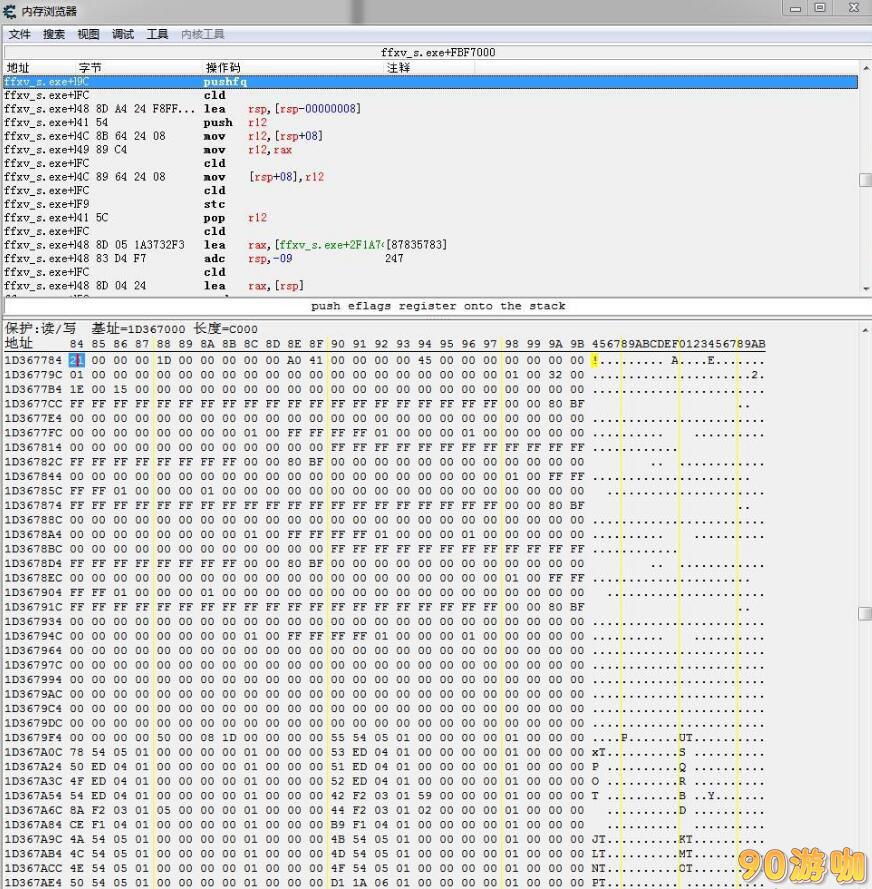Click byte 78 in row 1D367A0C
The width and height of the screenshot is (872, 889).
pyautogui.click(x=77, y=752)
